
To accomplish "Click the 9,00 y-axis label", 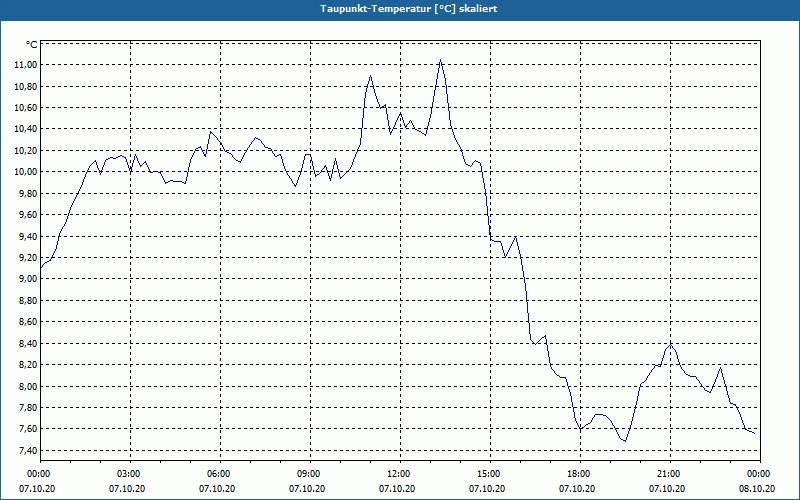I will pyautogui.click(x=28, y=279).
